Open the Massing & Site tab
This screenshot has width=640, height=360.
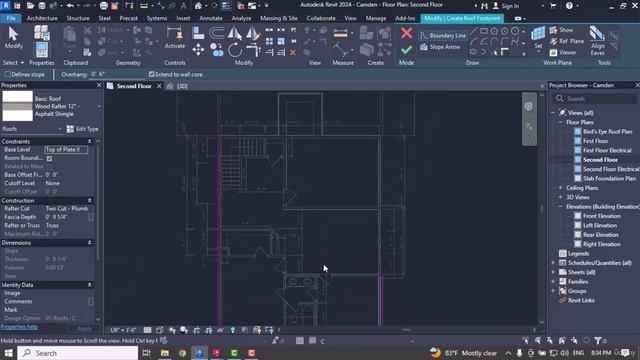click(x=279, y=18)
